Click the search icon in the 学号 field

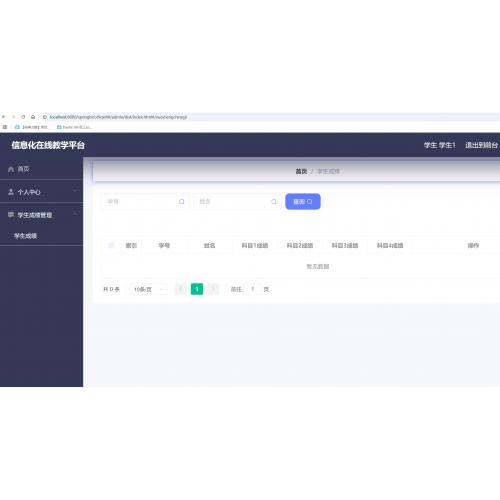[x=181, y=201]
